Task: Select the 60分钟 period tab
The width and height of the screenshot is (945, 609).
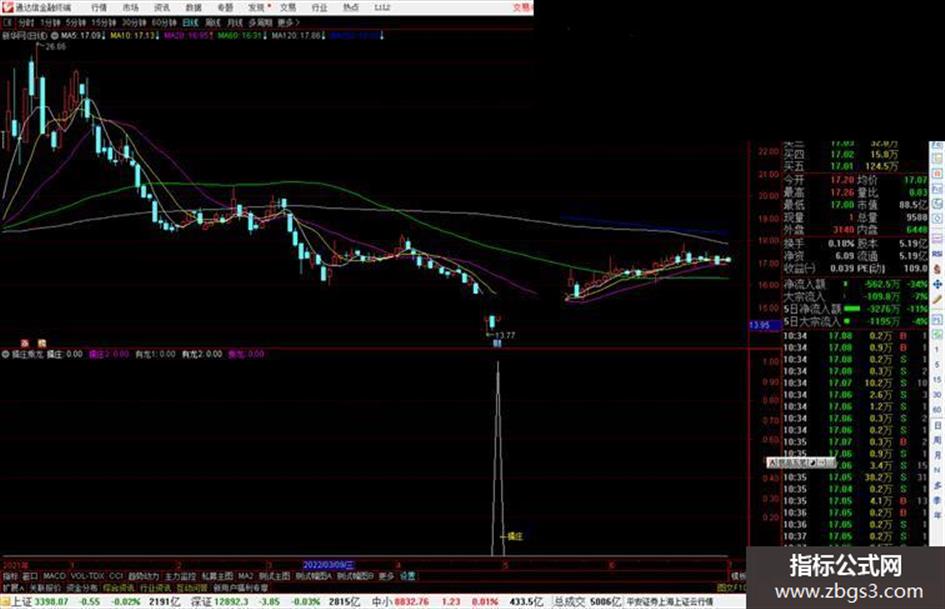Action: pyautogui.click(x=164, y=23)
